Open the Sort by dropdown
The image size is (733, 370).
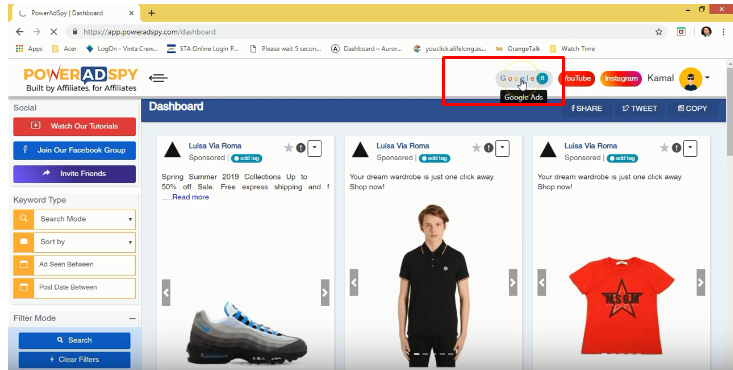coord(74,242)
